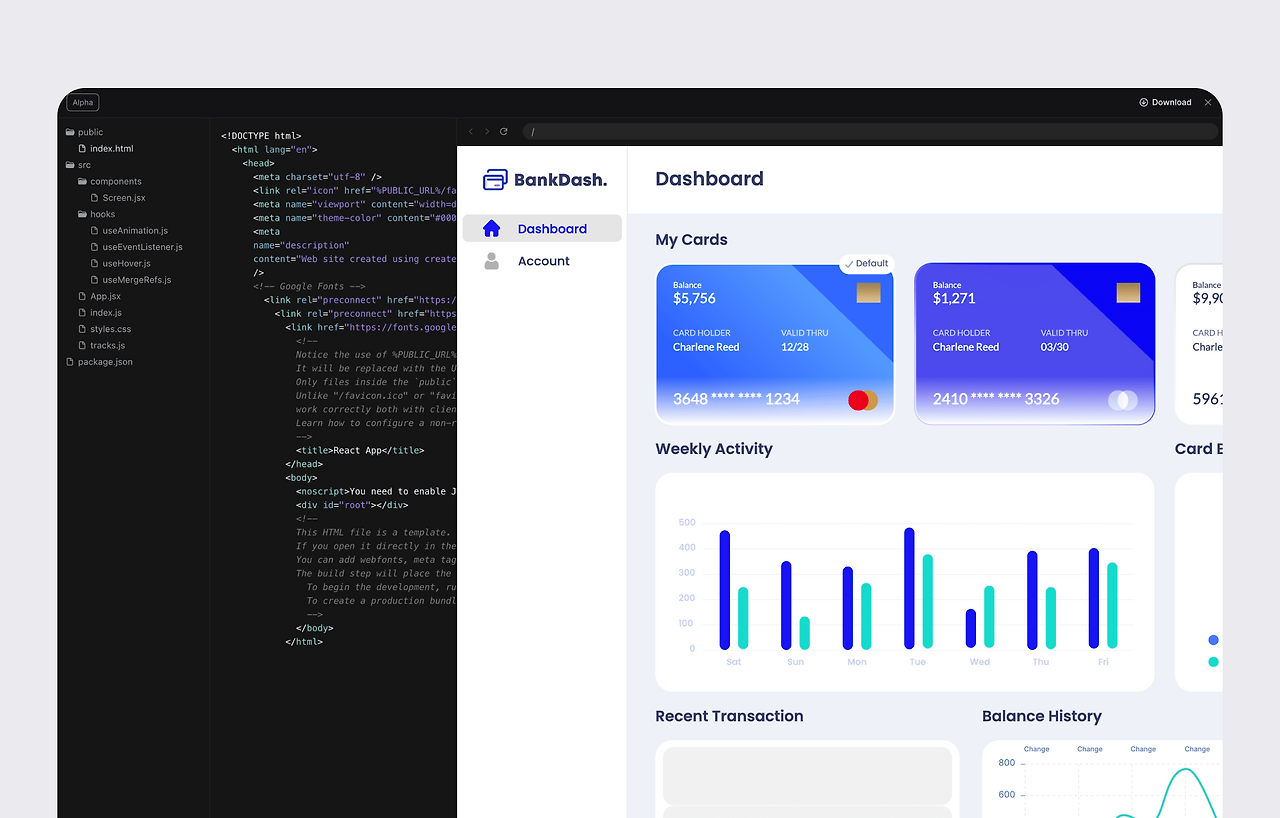Click the teal Wed bar in Weekly Activity
1280x818 pixels.
coord(989,617)
